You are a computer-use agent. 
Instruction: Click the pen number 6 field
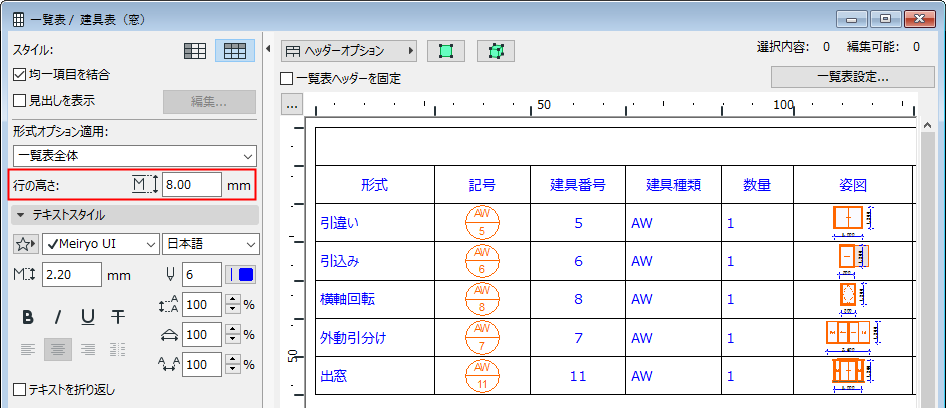pos(202,275)
